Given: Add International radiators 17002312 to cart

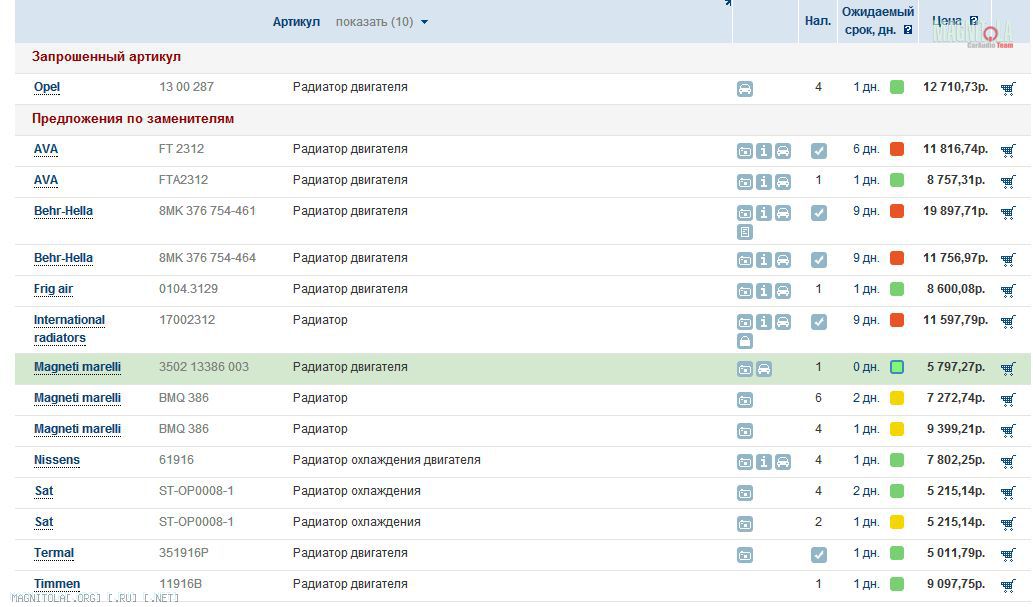Looking at the screenshot, I should [x=1008, y=321].
